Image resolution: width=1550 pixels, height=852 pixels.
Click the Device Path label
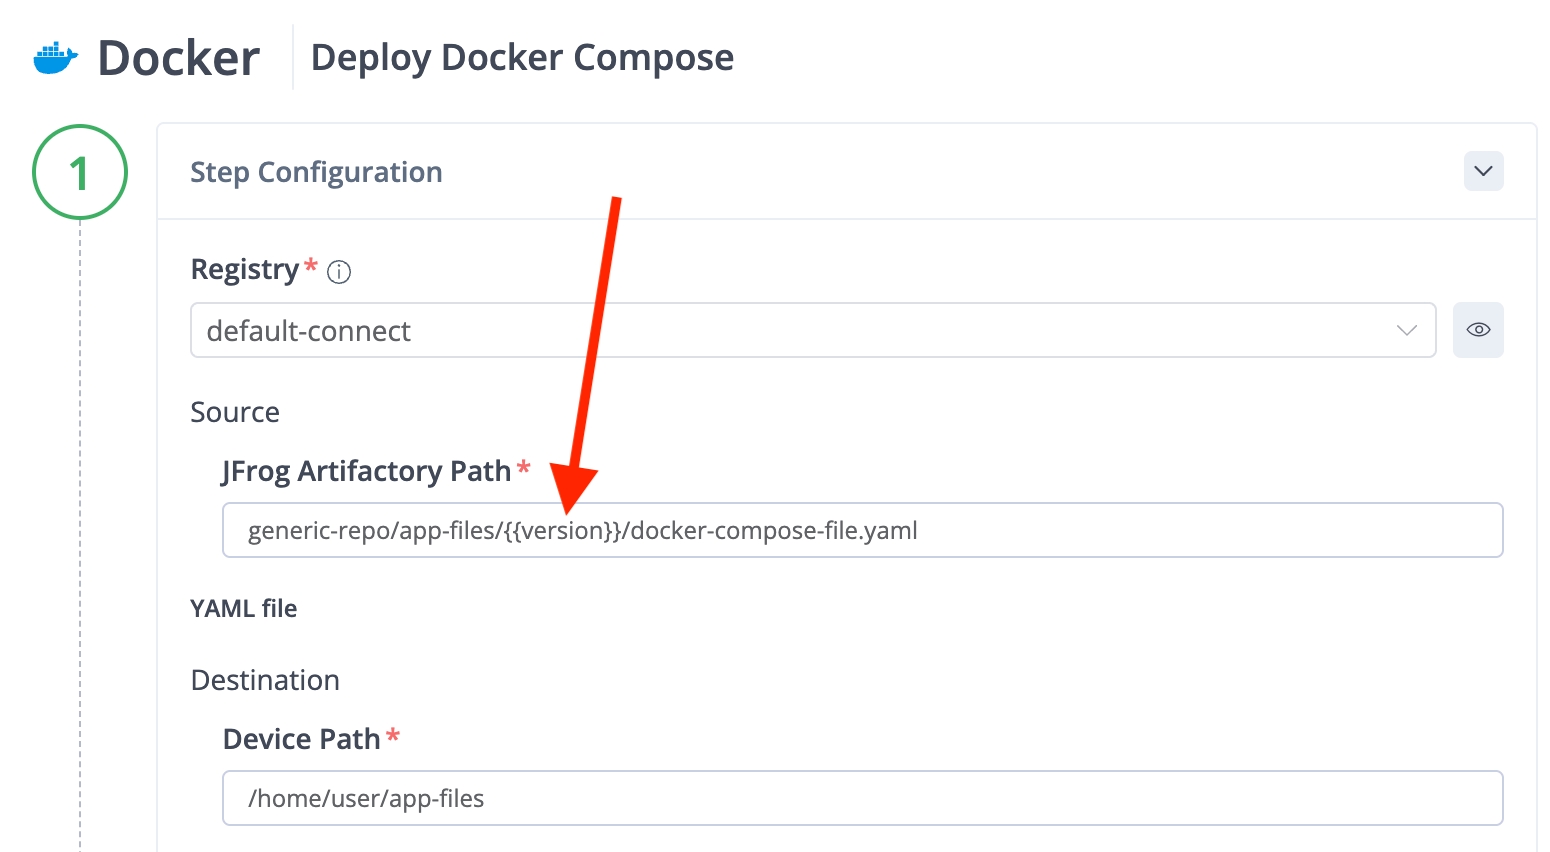(x=301, y=739)
